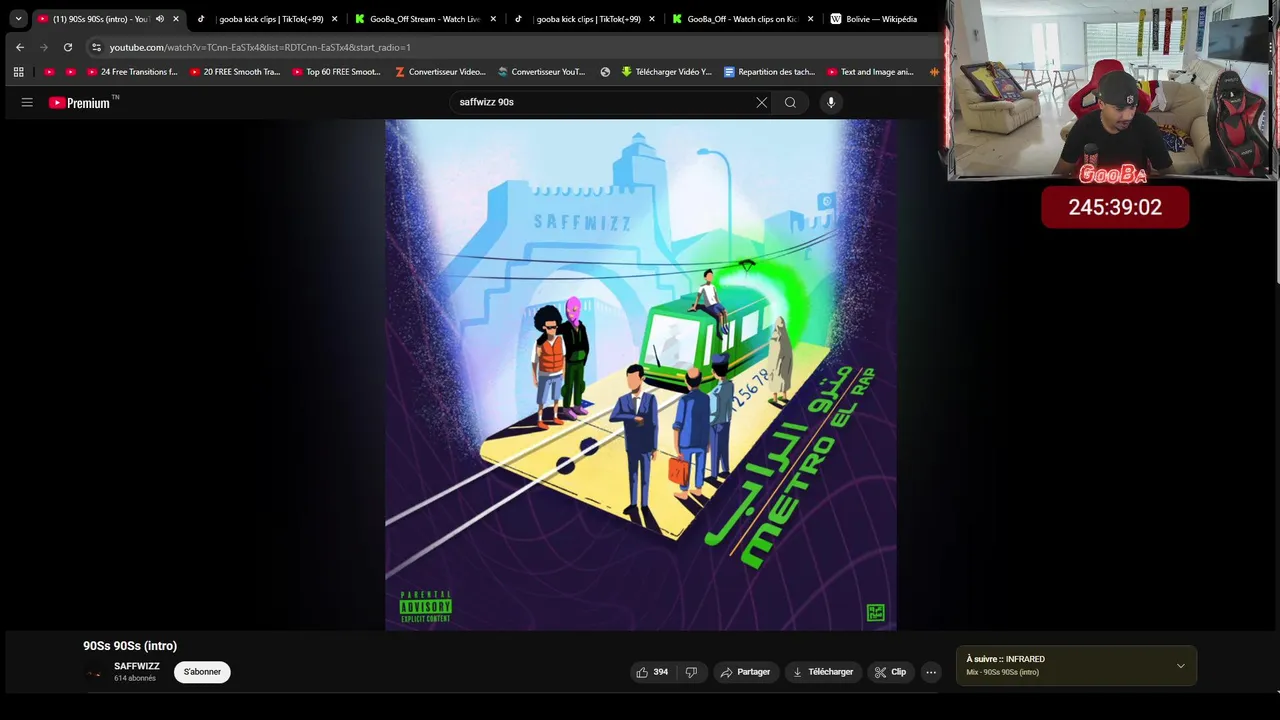
Task: Open SAFFWIZZ channel name link
Action: click(x=137, y=666)
